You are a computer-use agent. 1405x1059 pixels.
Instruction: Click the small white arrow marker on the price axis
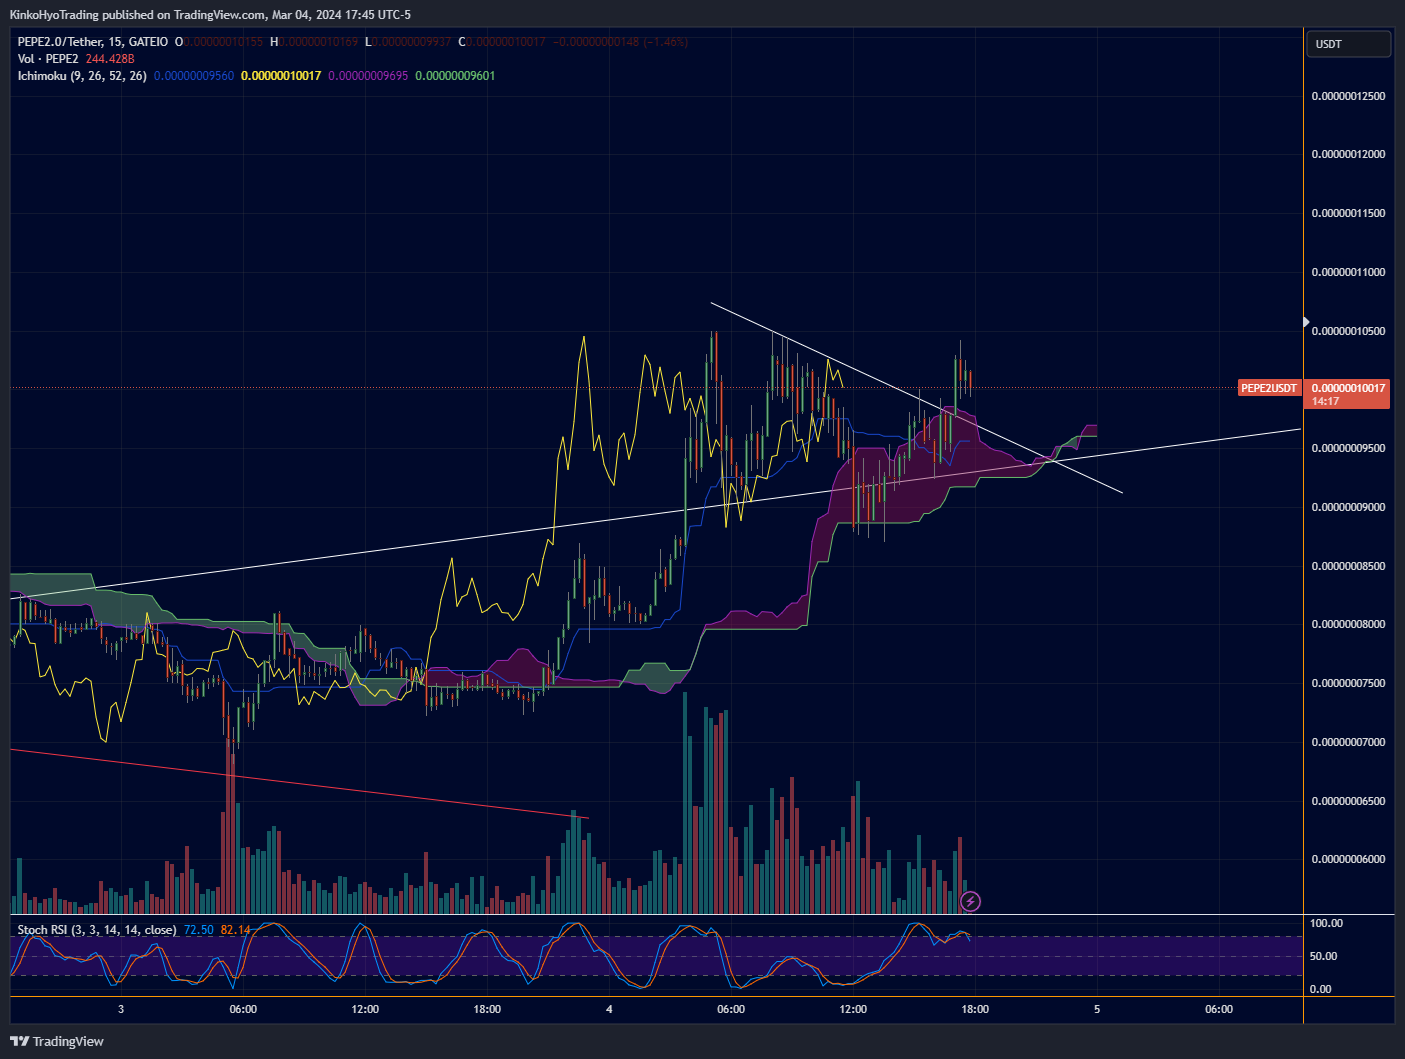1306,322
